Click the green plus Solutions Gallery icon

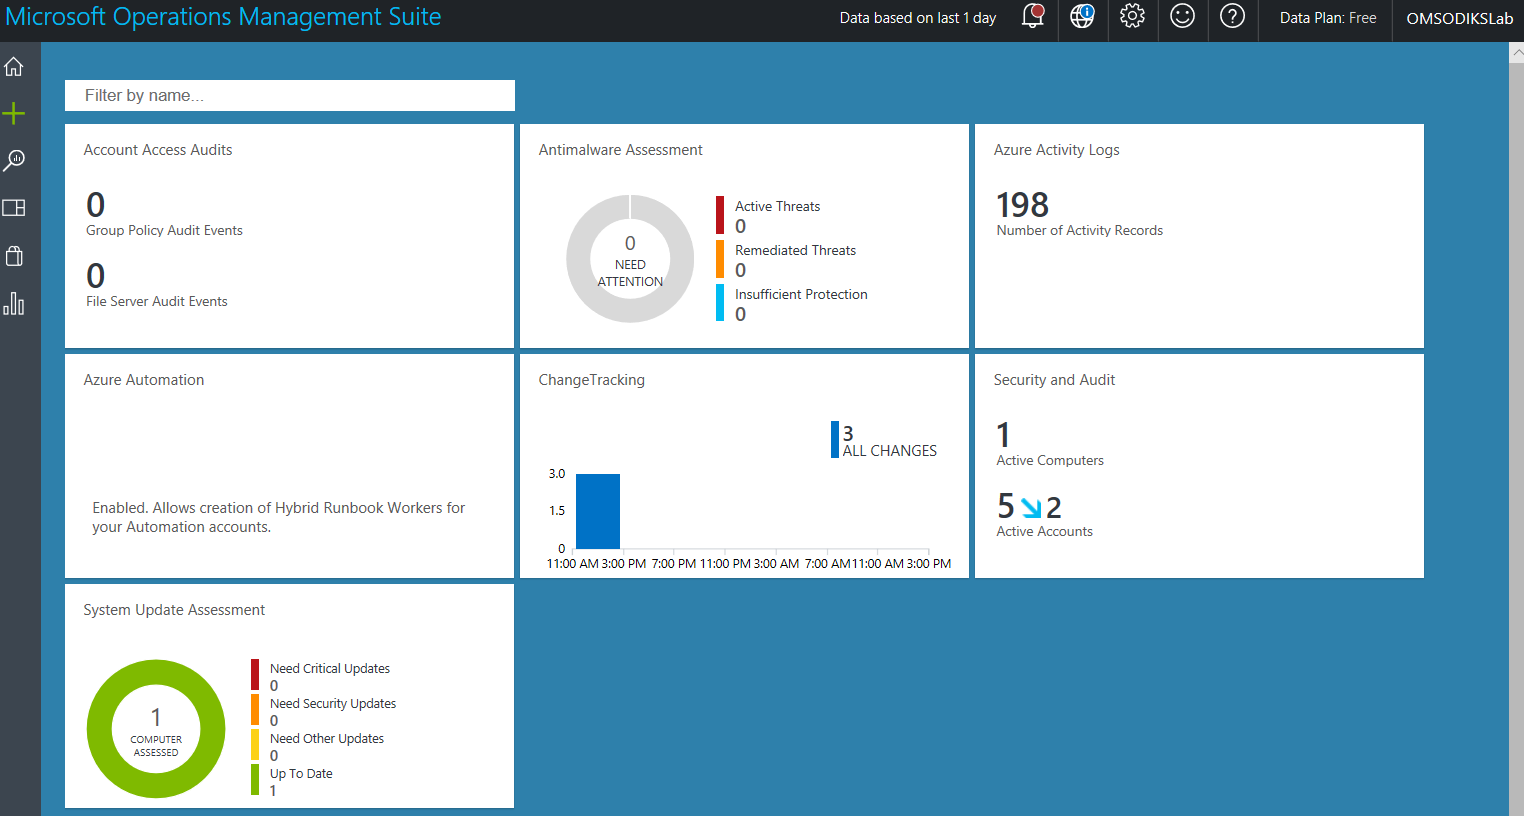(14, 114)
